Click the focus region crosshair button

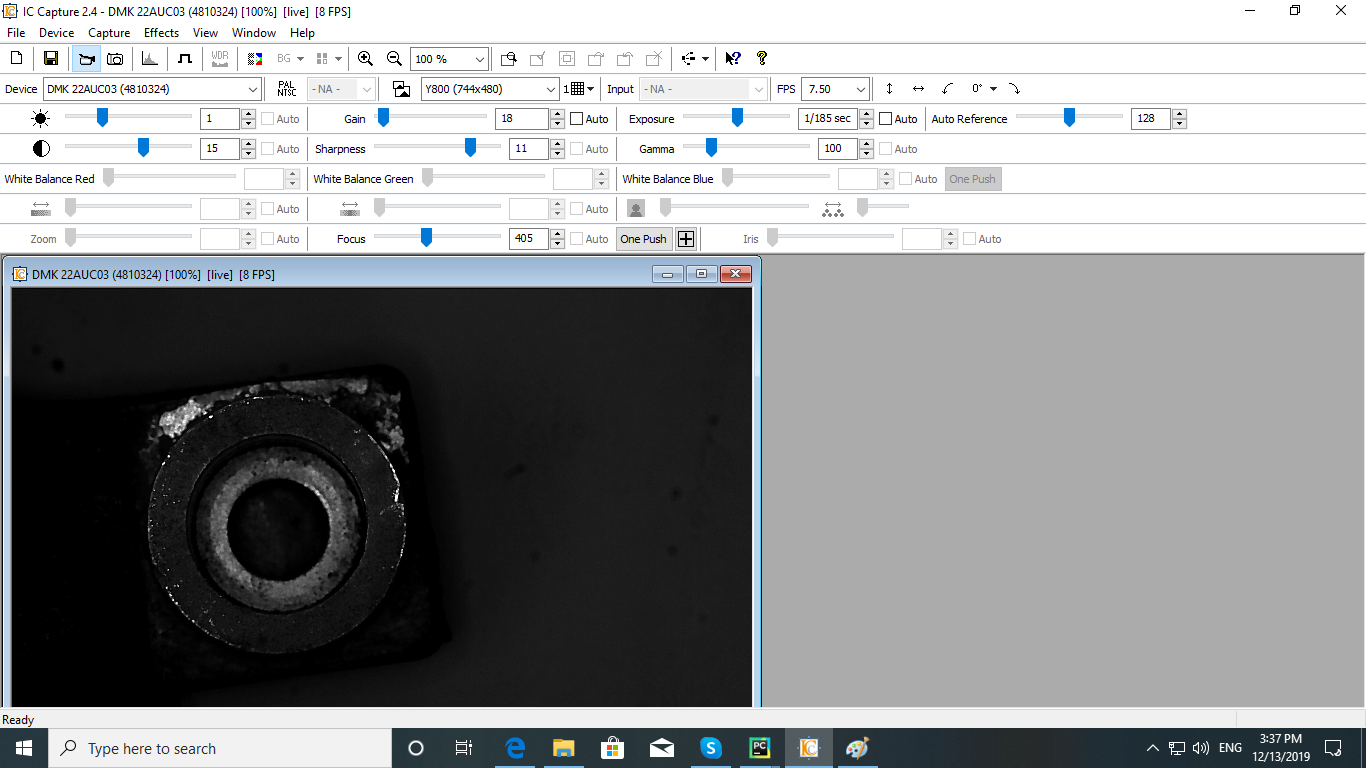[686, 239]
